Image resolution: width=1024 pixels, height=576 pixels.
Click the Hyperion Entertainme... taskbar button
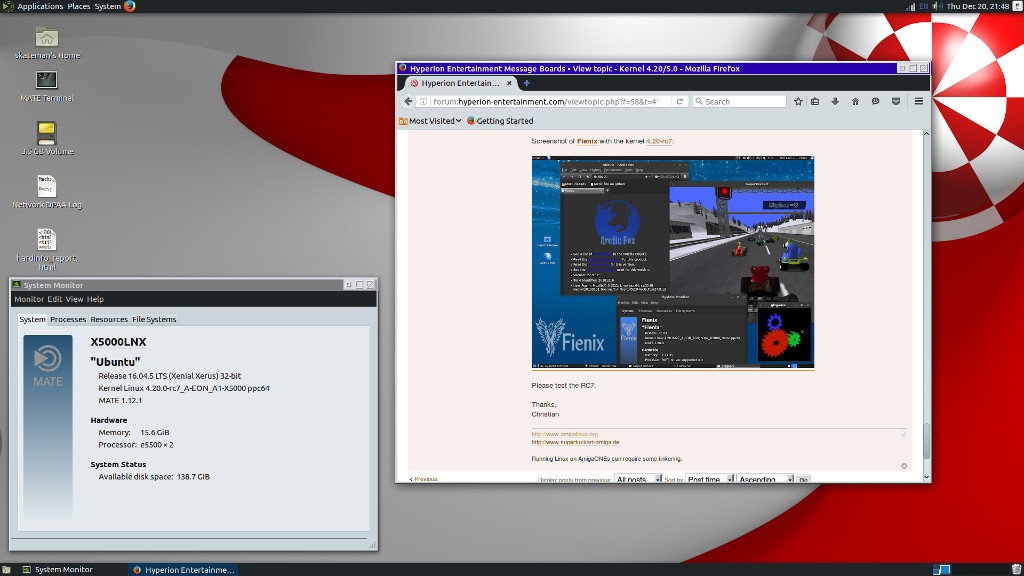point(183,569)
